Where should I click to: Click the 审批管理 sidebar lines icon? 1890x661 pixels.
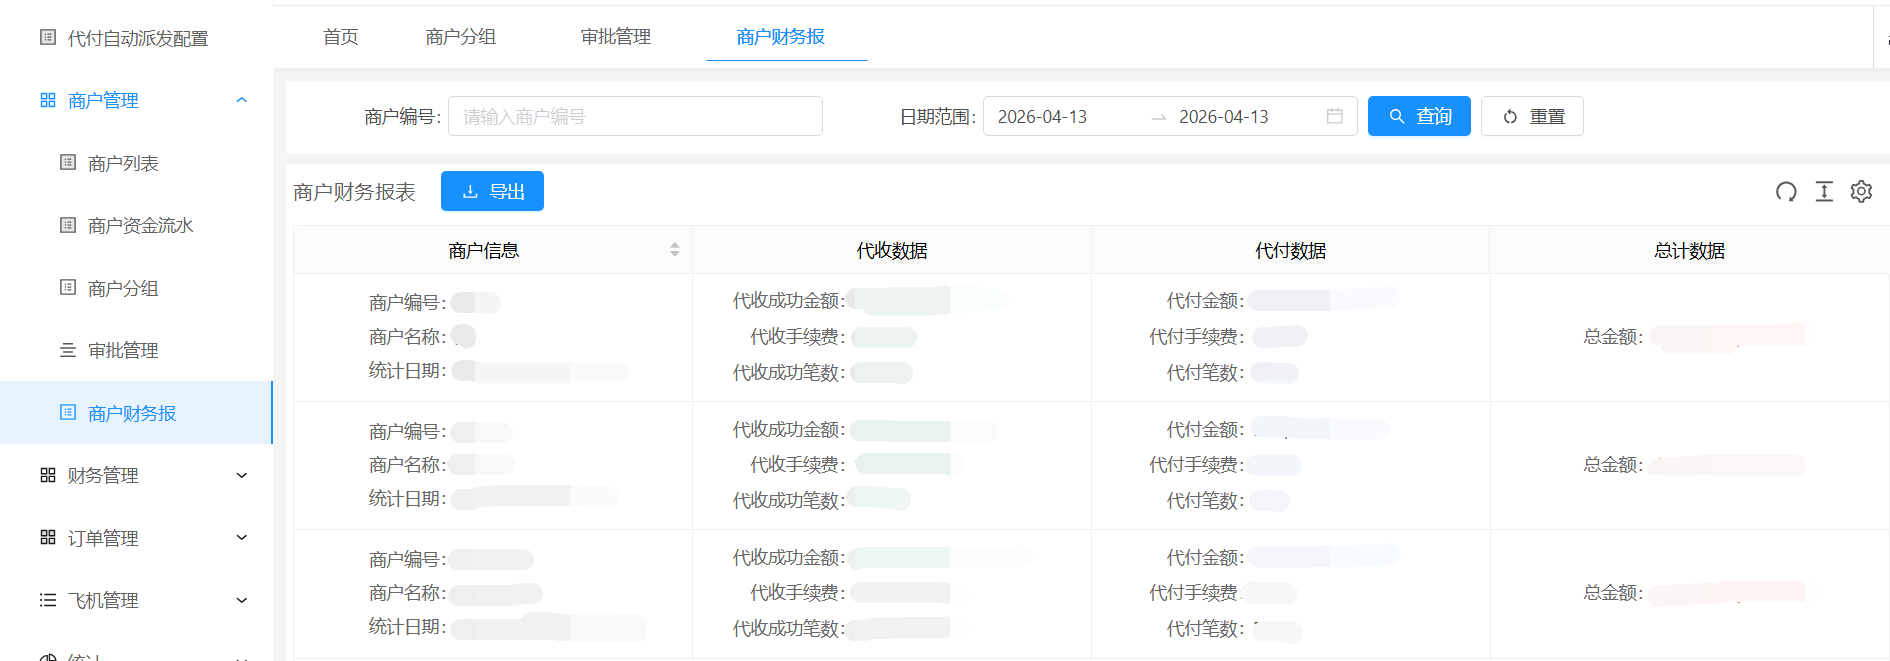tap(68, 350)
